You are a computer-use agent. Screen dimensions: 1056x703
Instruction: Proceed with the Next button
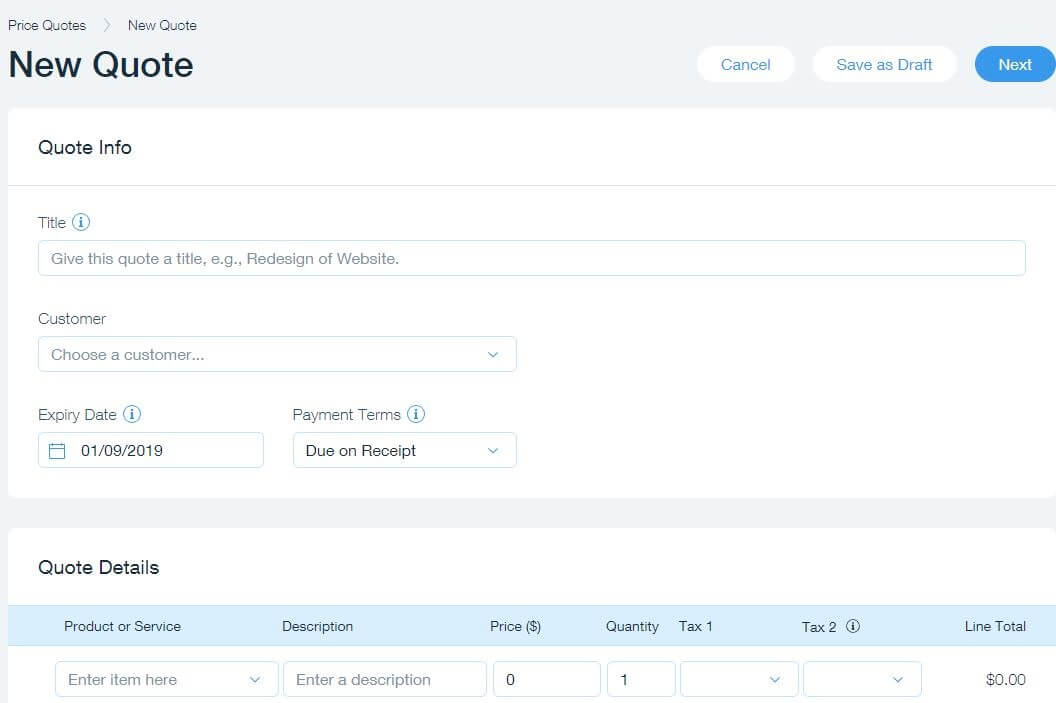[x=1015, y=65]
